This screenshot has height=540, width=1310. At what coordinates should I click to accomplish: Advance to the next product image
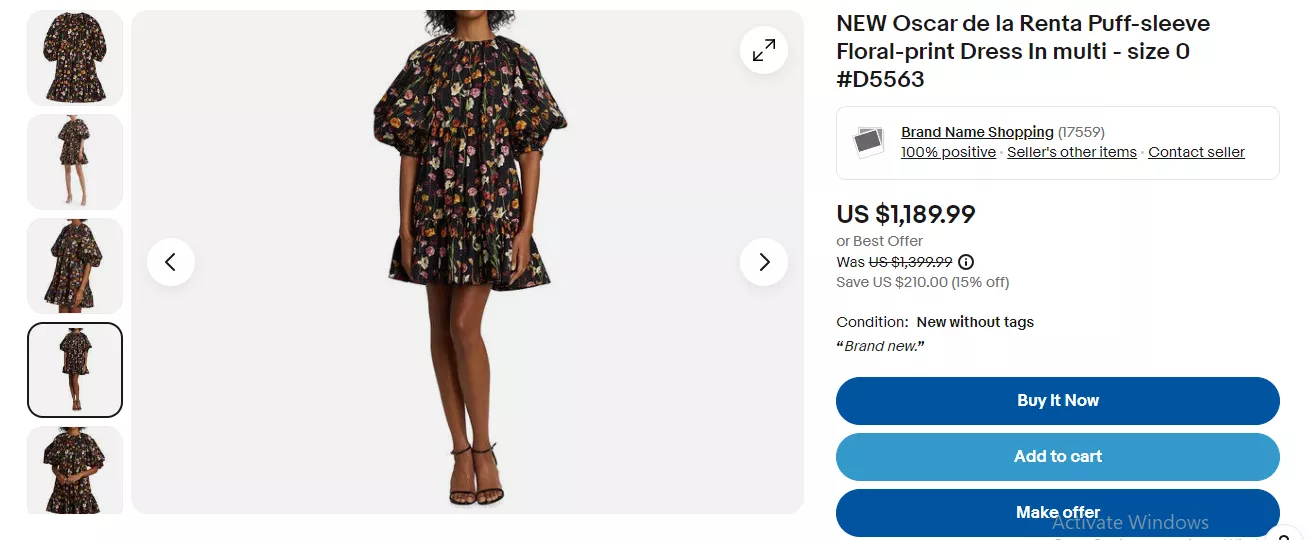click(764, 262)
